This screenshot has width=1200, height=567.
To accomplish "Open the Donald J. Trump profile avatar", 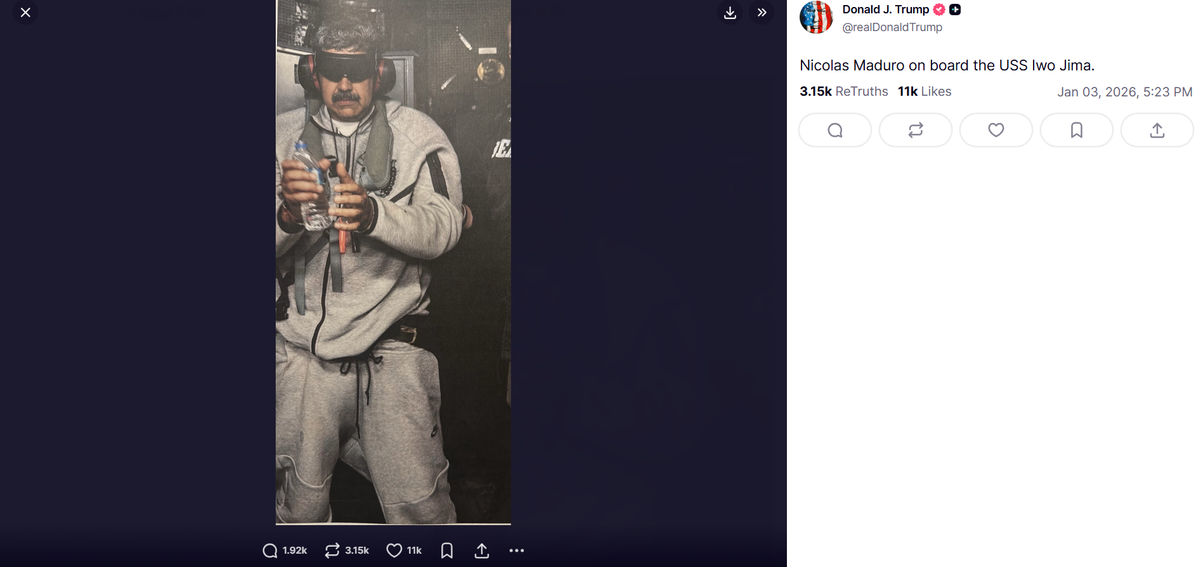I will 817,17.
